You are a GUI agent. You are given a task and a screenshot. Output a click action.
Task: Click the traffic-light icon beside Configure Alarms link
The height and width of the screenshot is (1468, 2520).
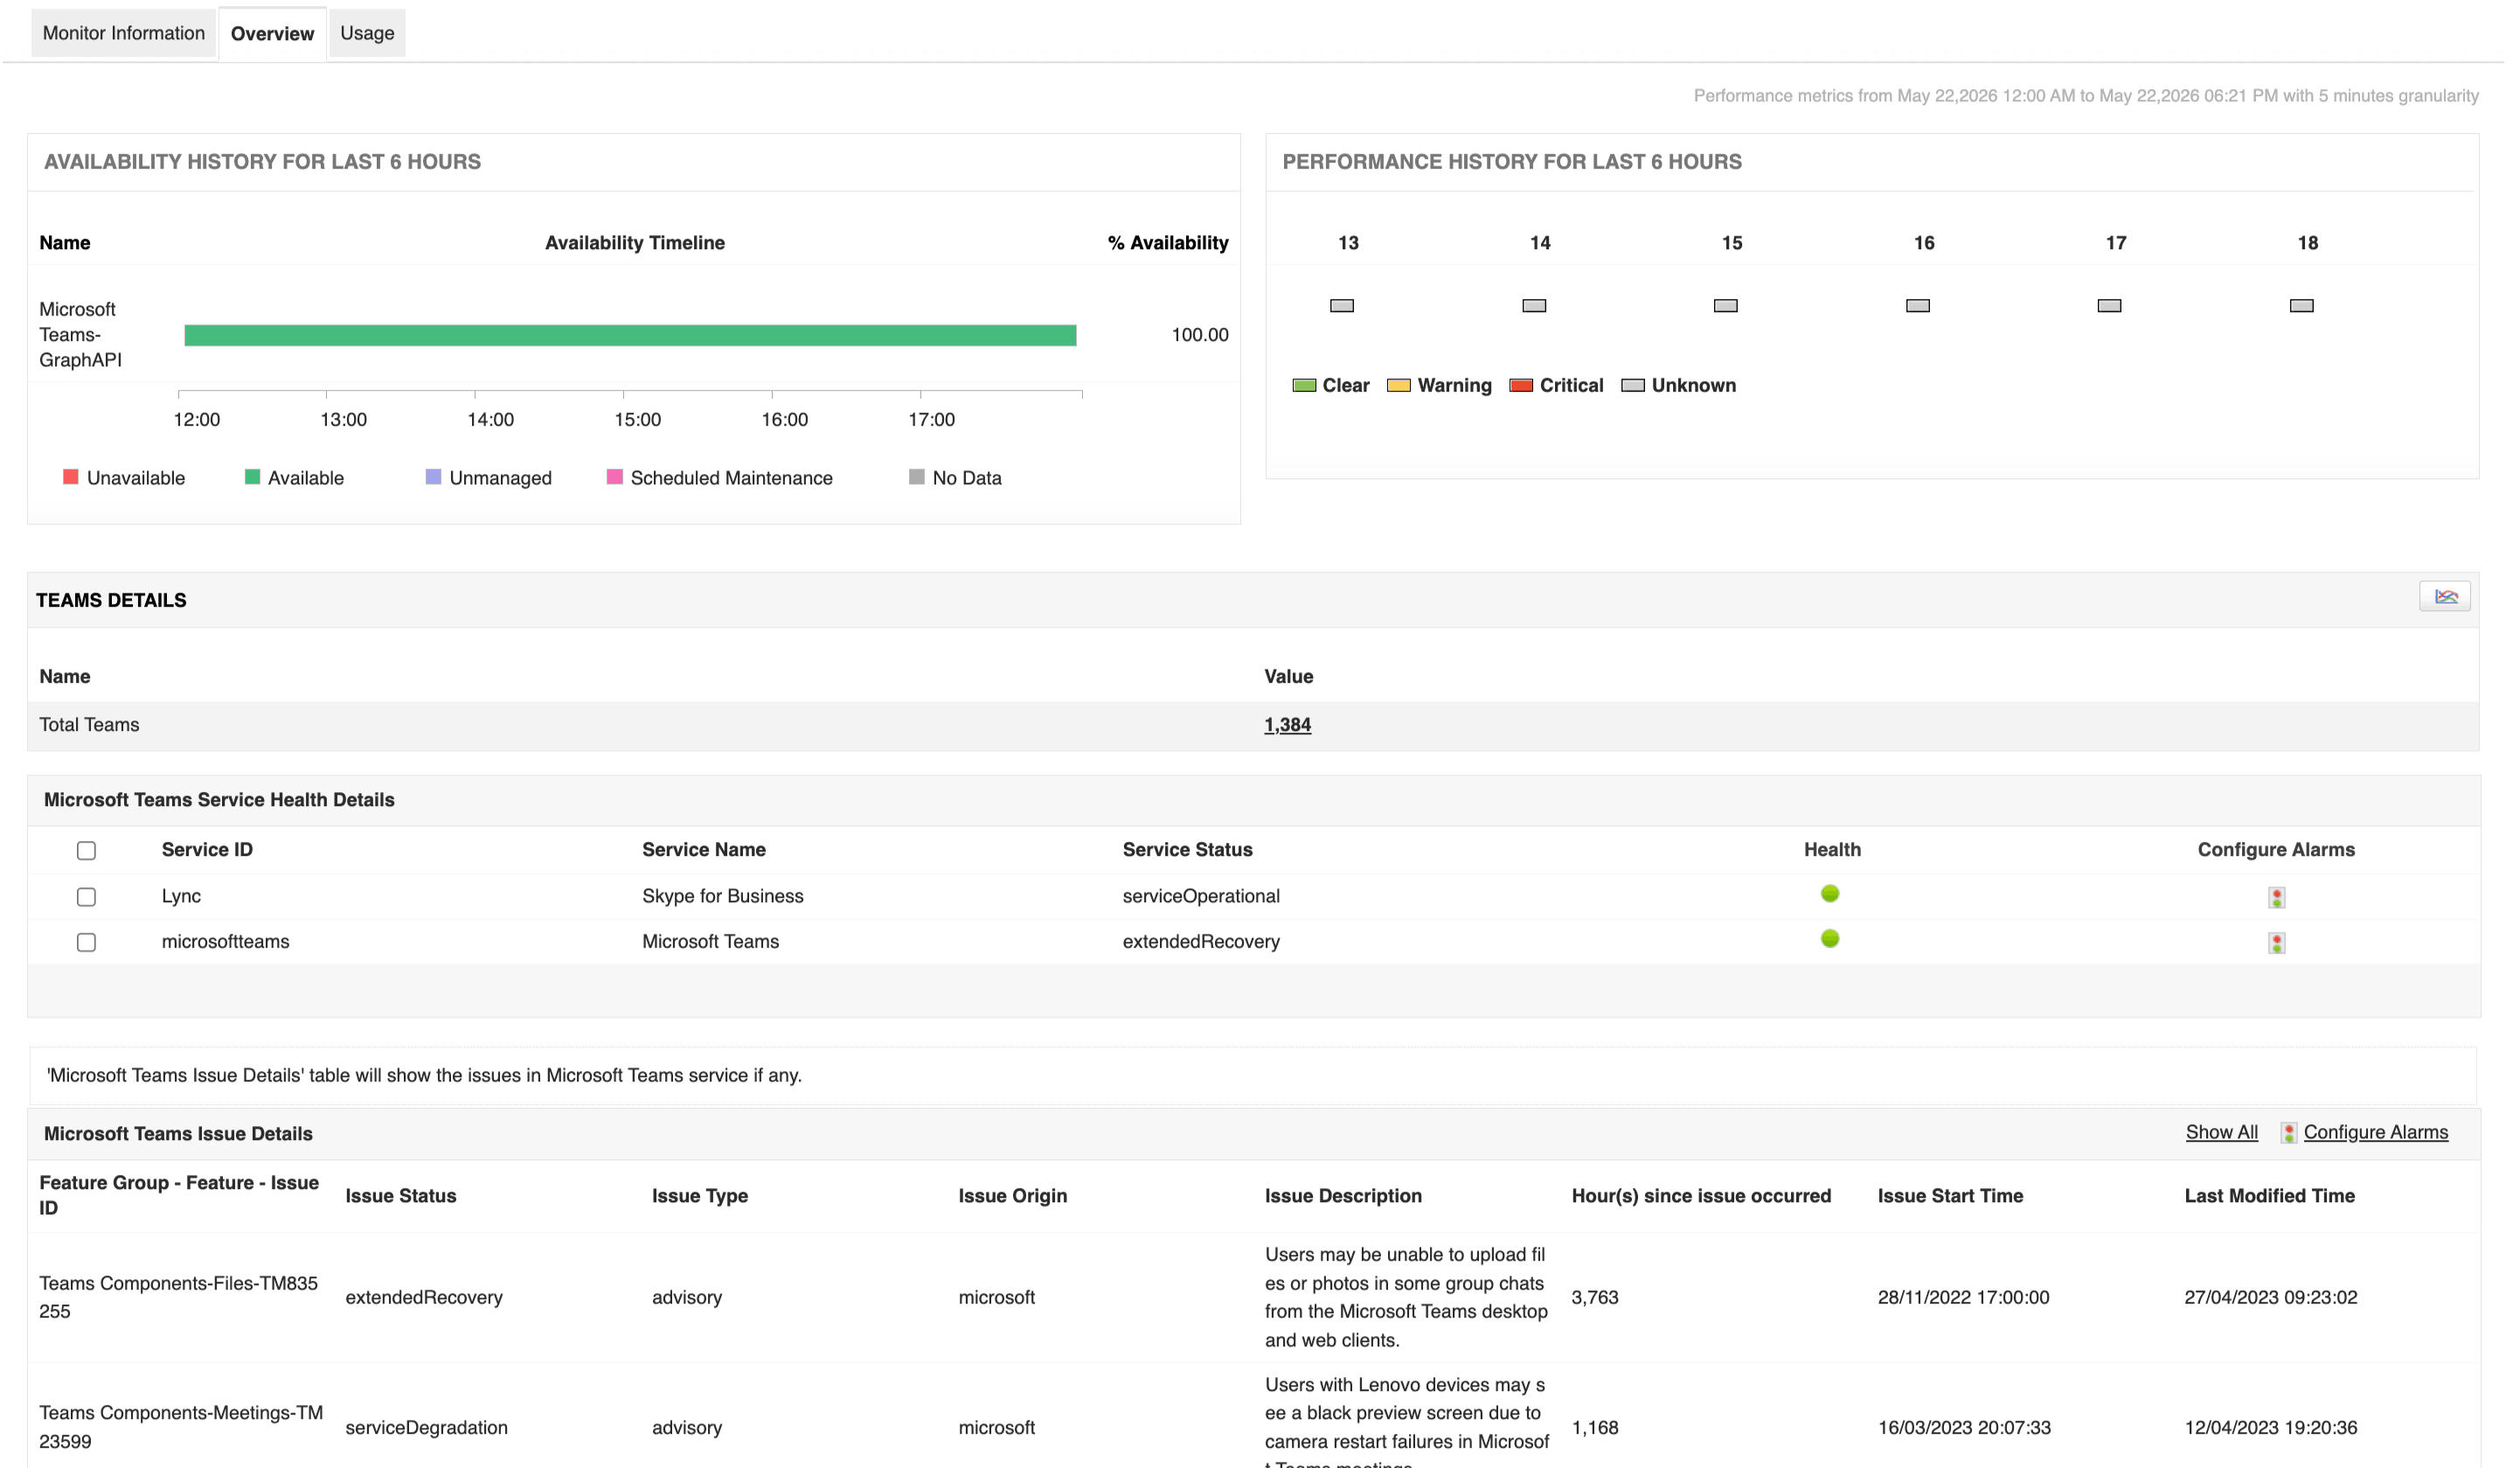point(2288,1132)
